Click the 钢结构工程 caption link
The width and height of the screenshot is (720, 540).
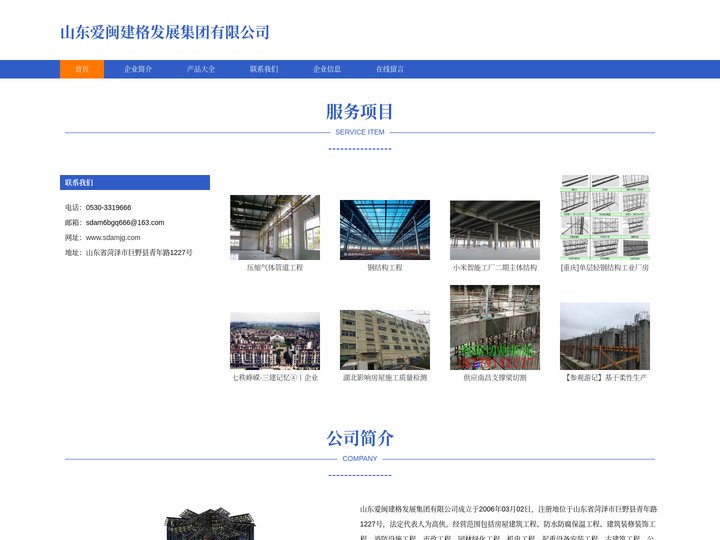pos(385,268)
